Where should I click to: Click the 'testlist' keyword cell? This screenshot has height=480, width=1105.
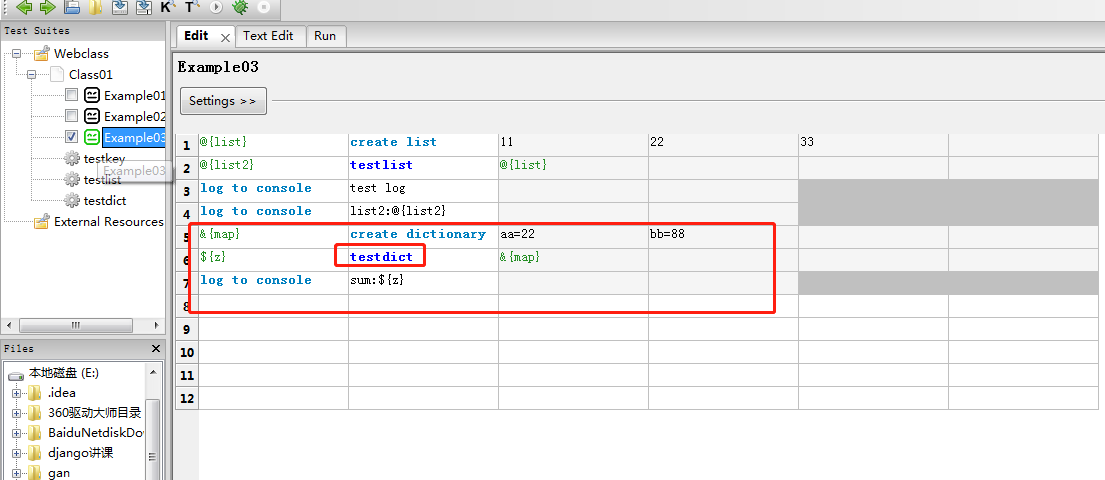click(424, 166)
